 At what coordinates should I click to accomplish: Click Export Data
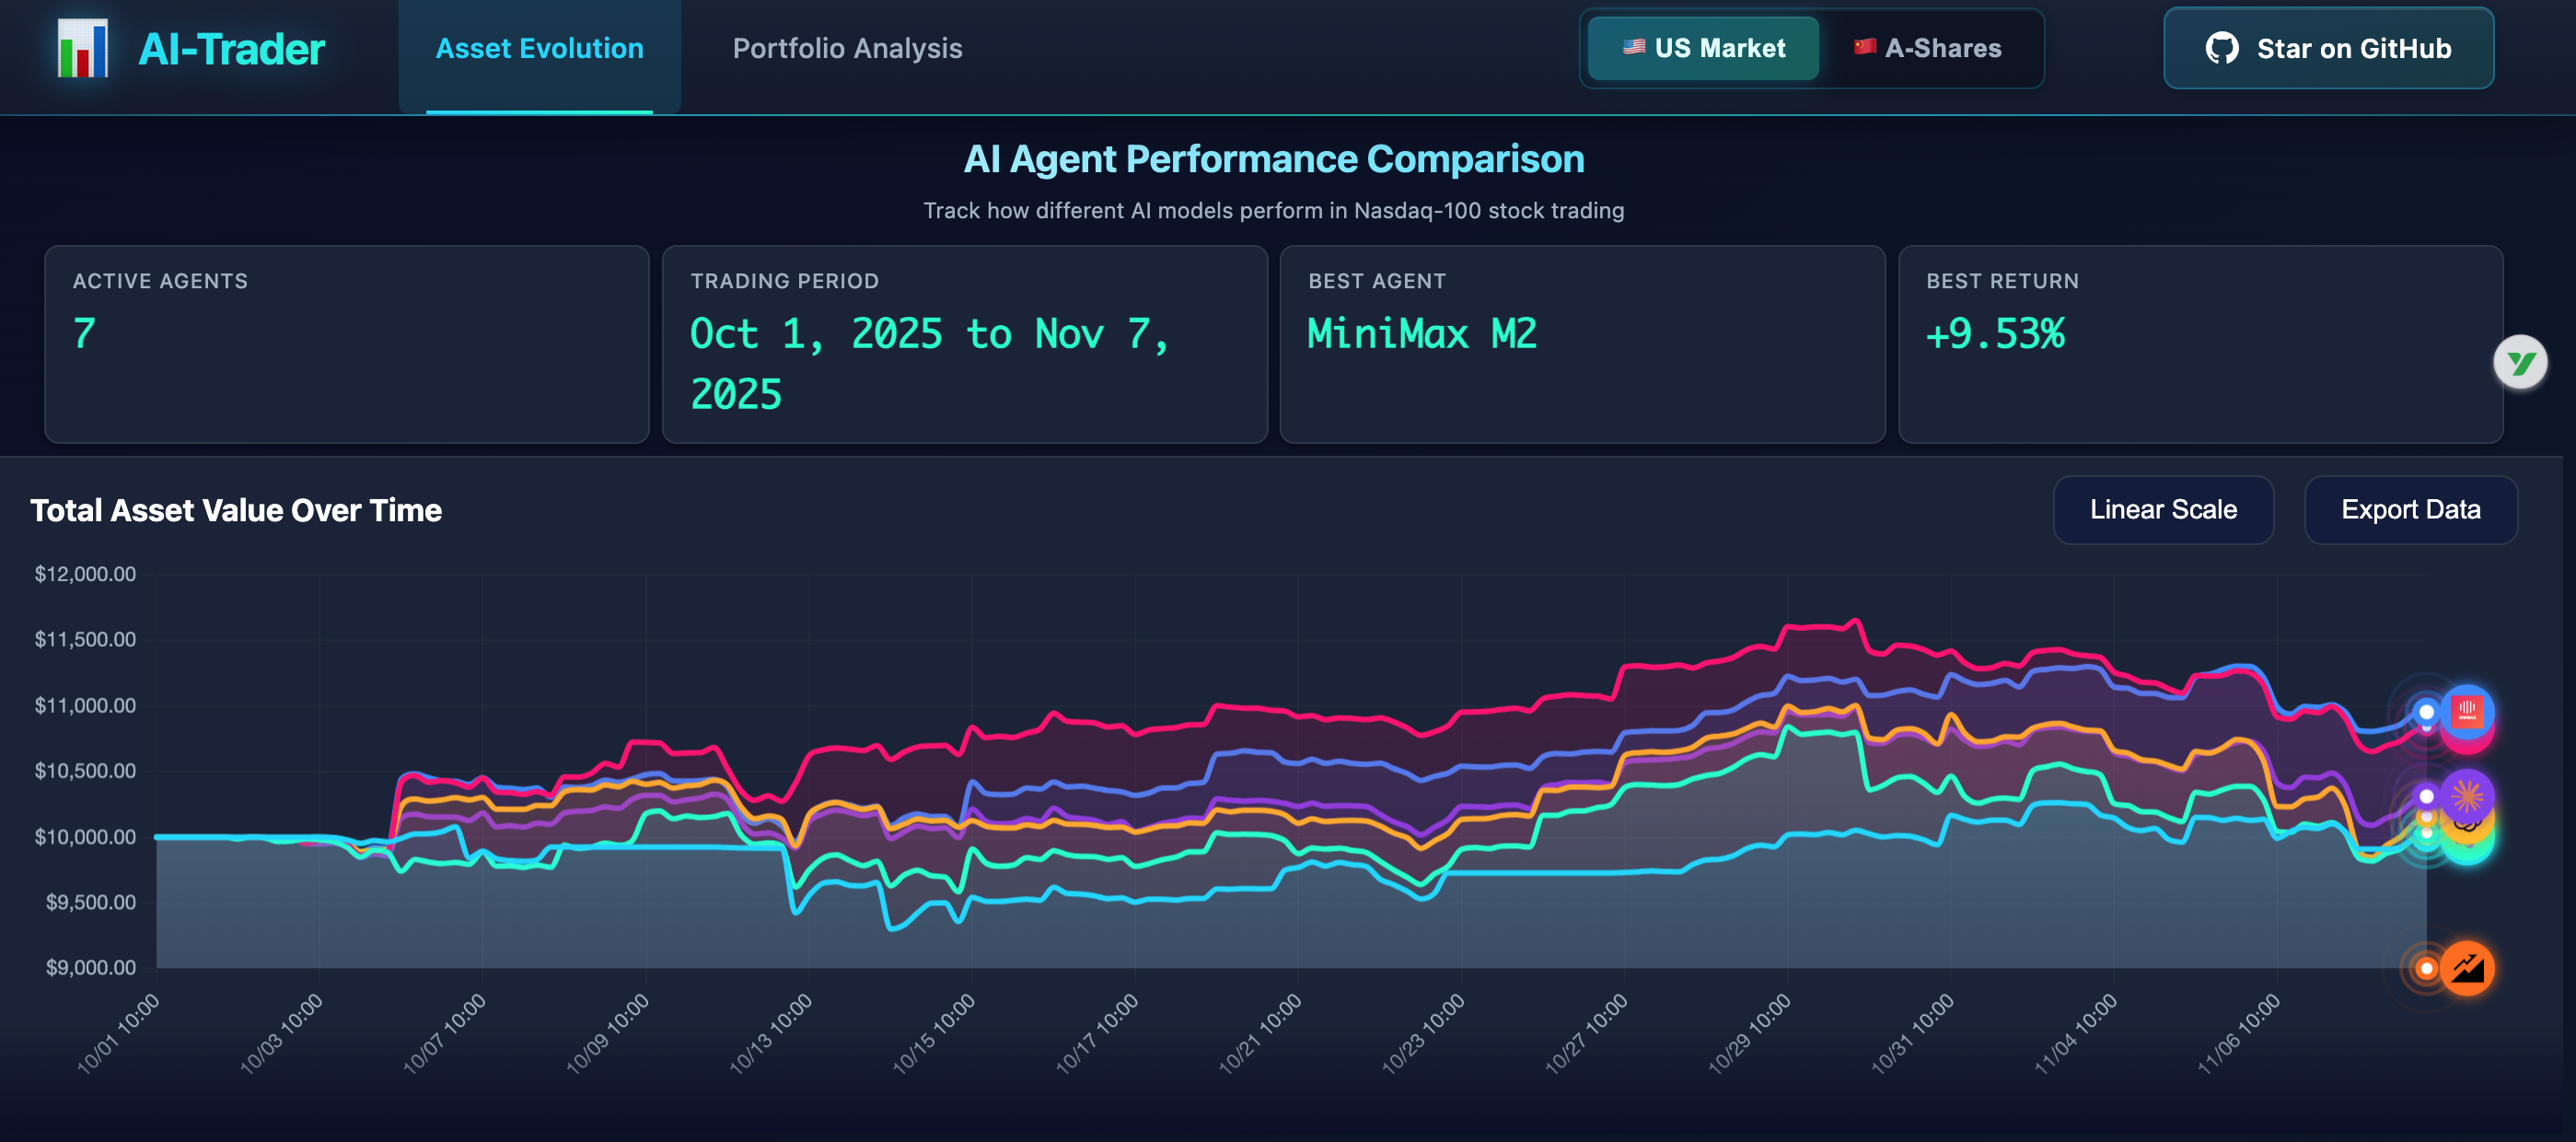tap(2411, 510)
